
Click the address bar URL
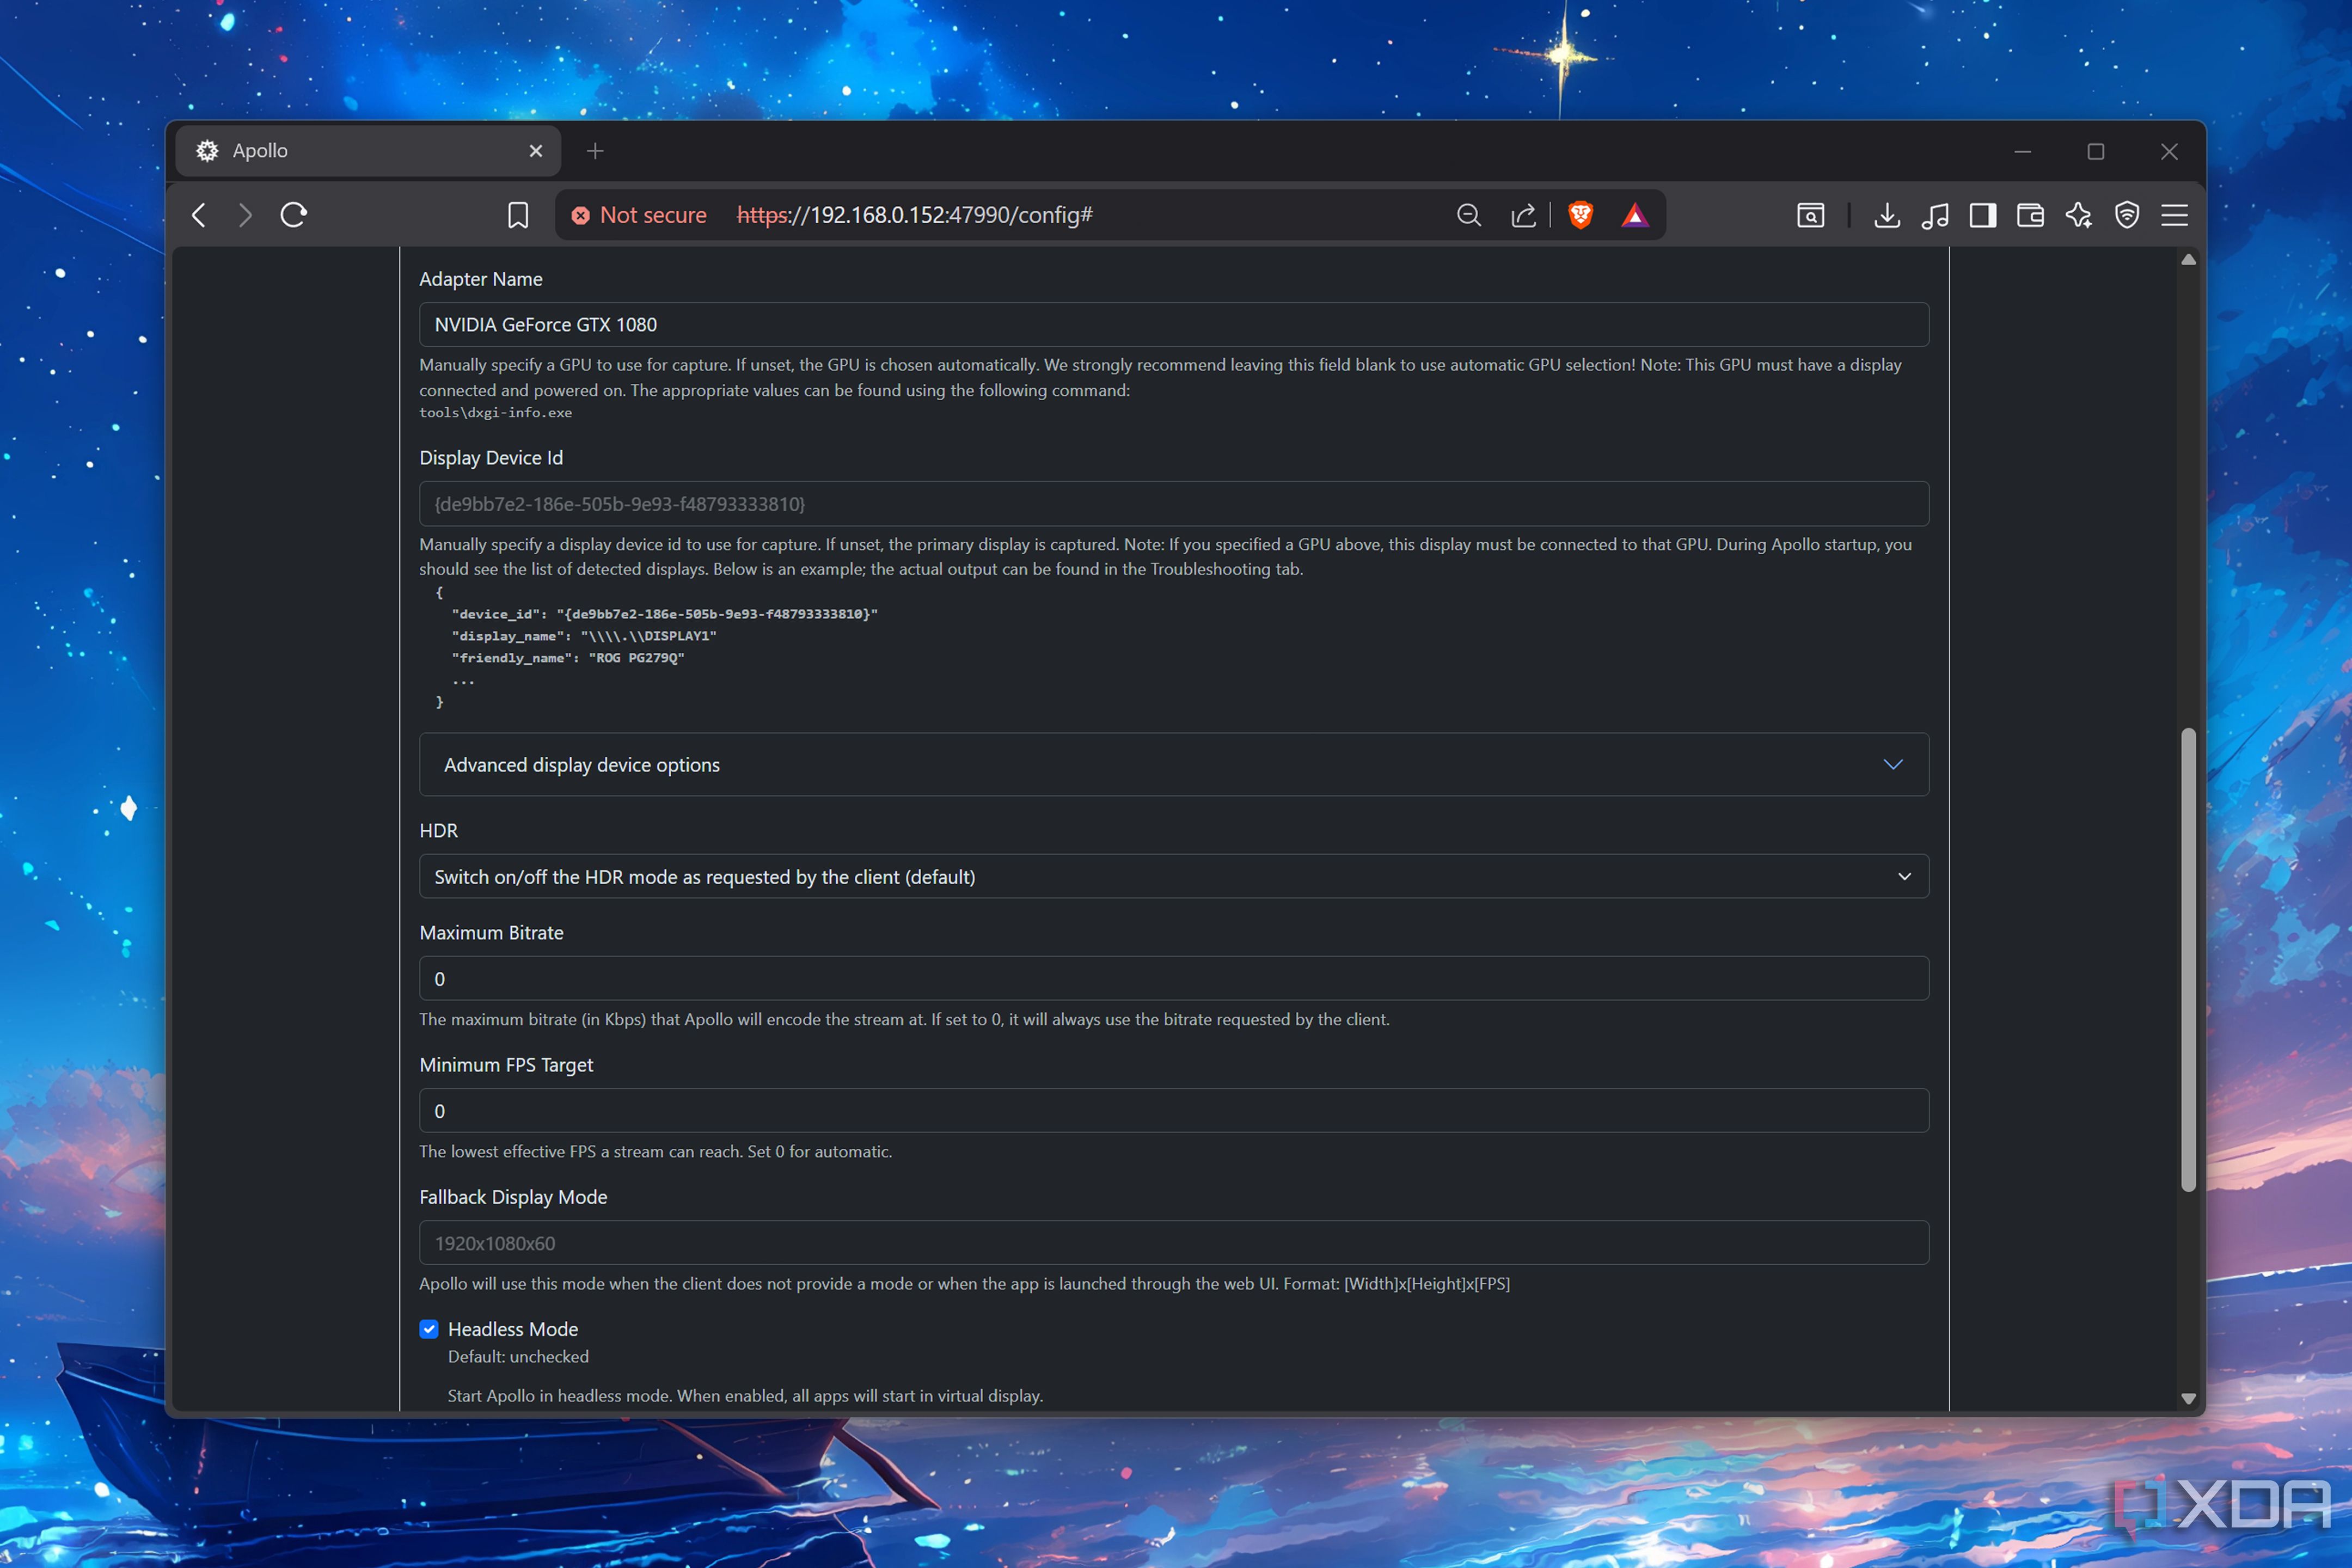point(914,215)
